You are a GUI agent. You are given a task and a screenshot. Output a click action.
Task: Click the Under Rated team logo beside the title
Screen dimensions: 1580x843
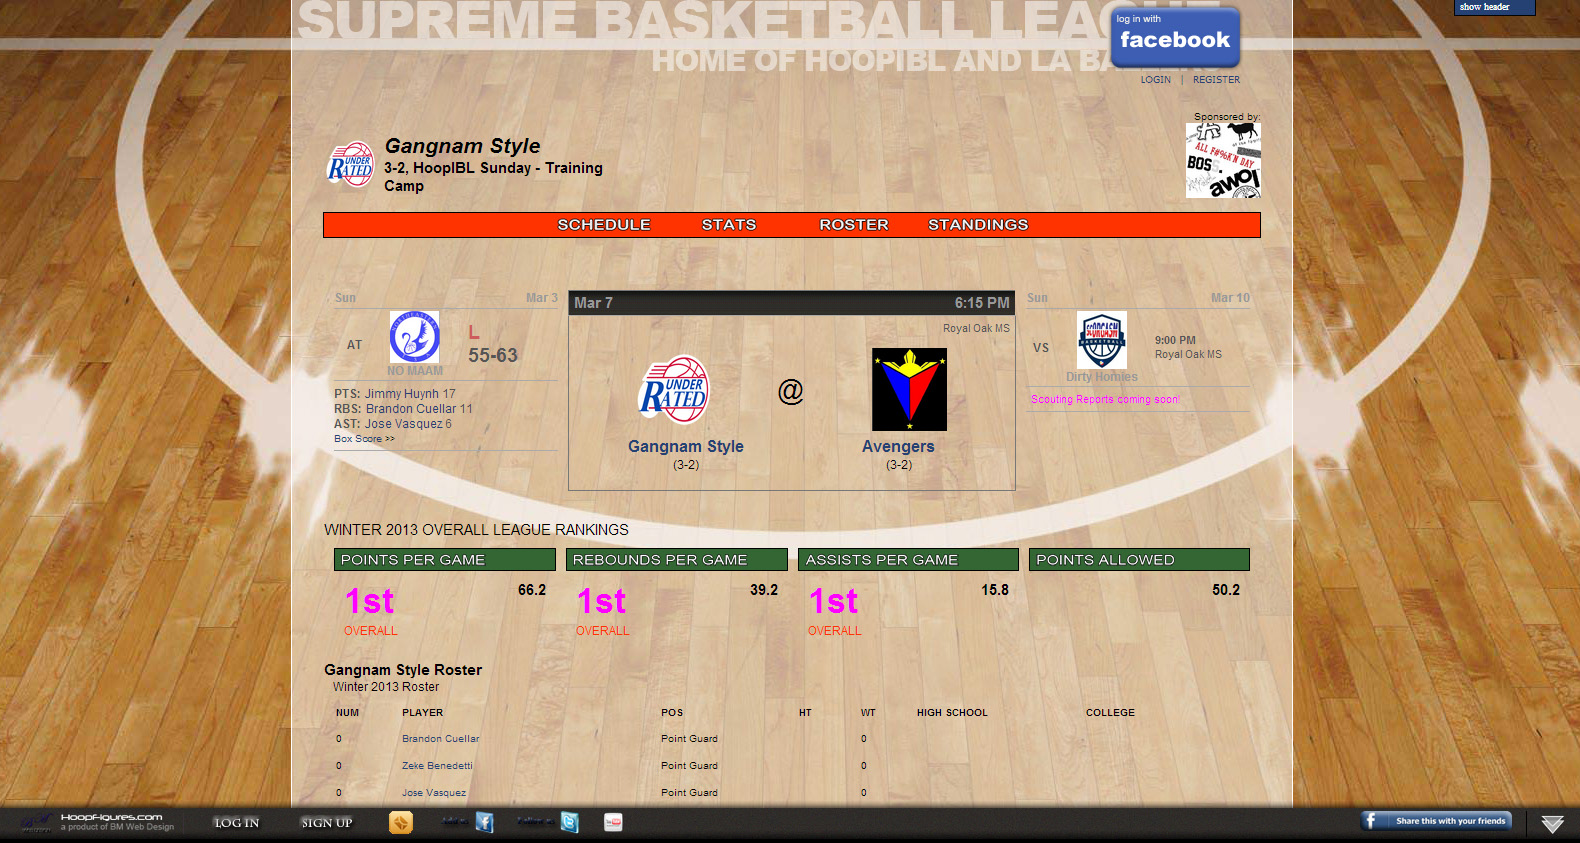(351, 166)
